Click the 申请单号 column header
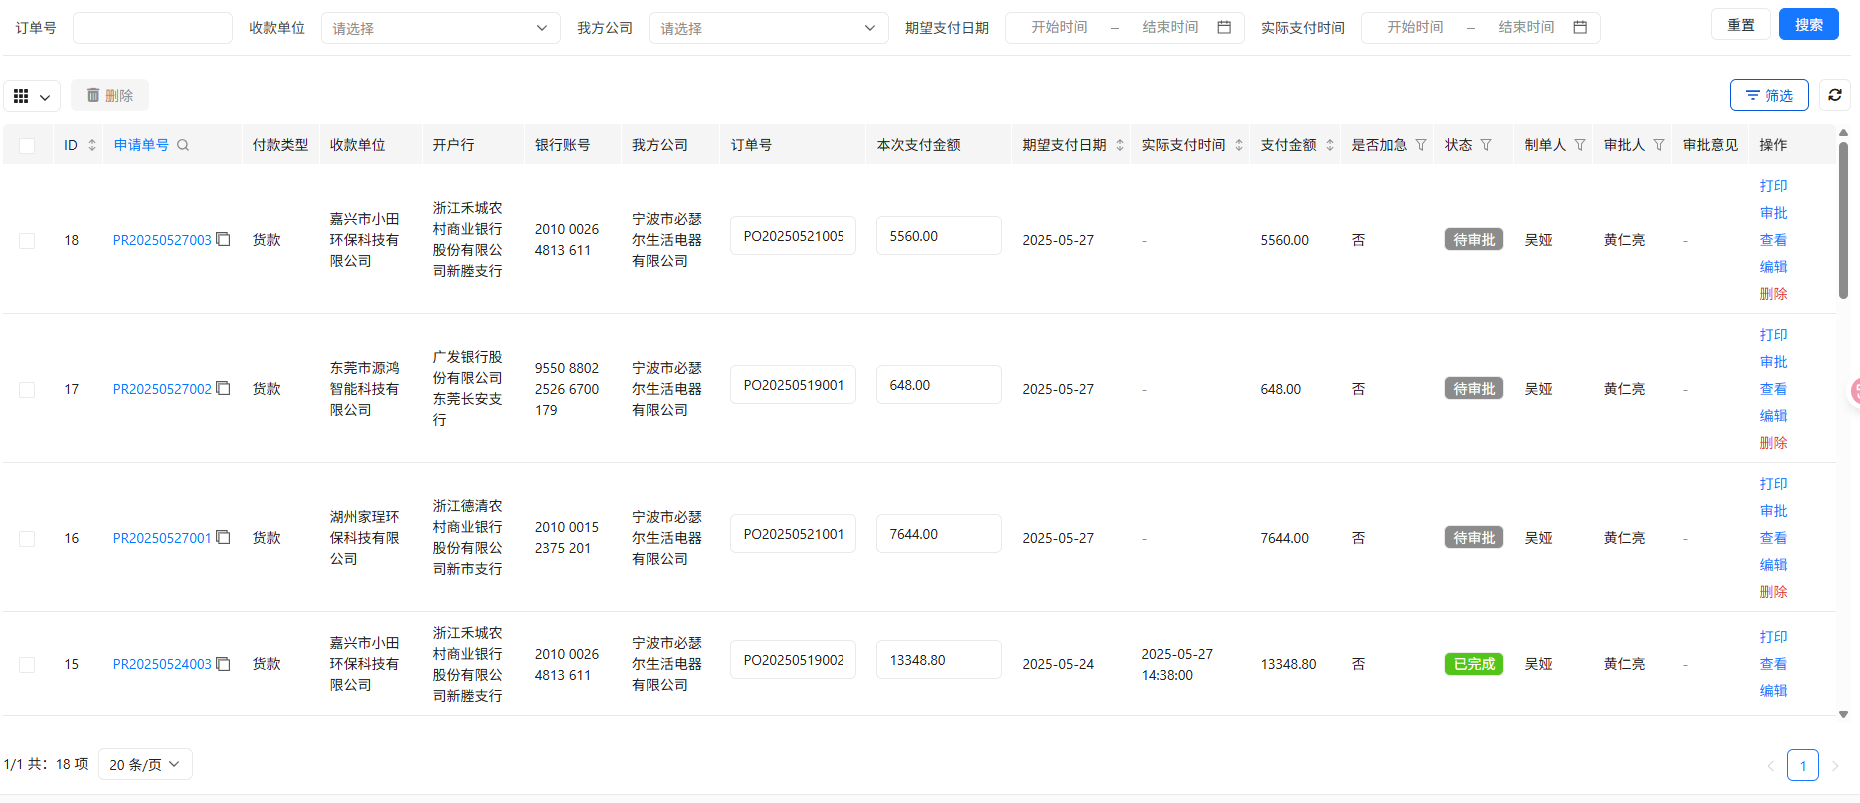Image resolution: width=1860 pixels, height=803 pixels. tap(141, 145)
